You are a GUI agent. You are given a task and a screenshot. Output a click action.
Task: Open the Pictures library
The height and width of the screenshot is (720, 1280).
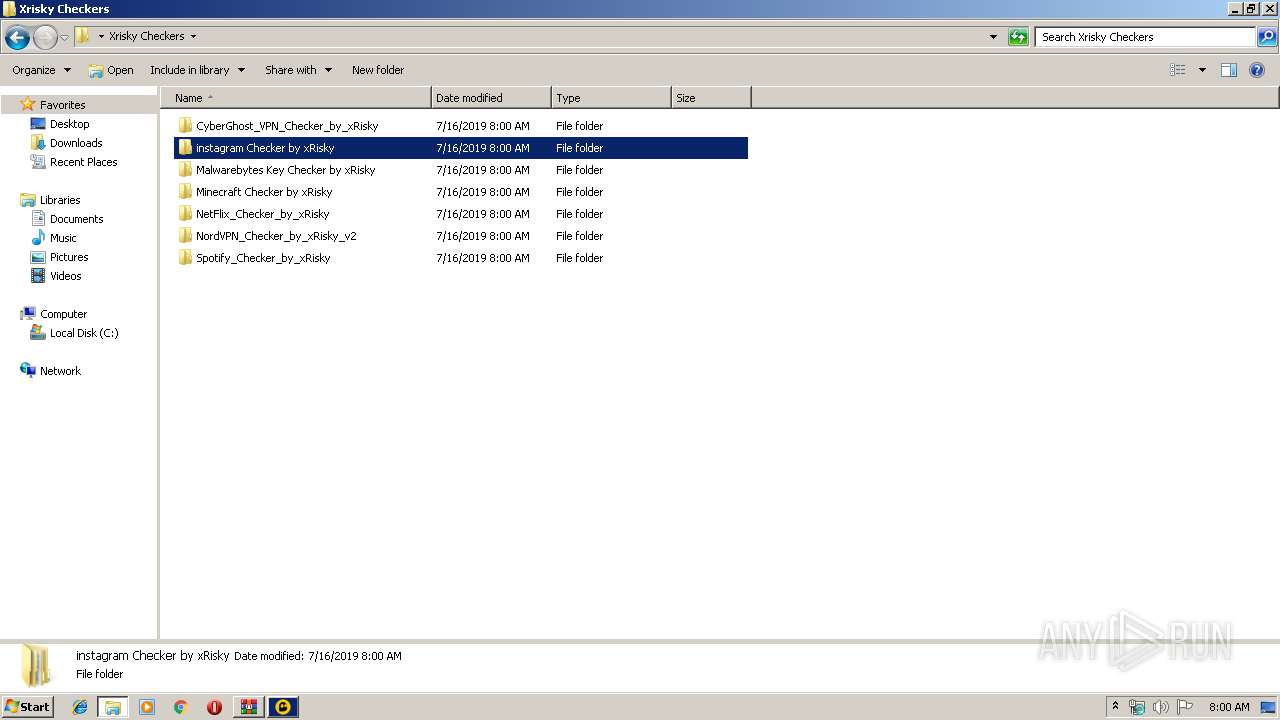click(69, 257)
